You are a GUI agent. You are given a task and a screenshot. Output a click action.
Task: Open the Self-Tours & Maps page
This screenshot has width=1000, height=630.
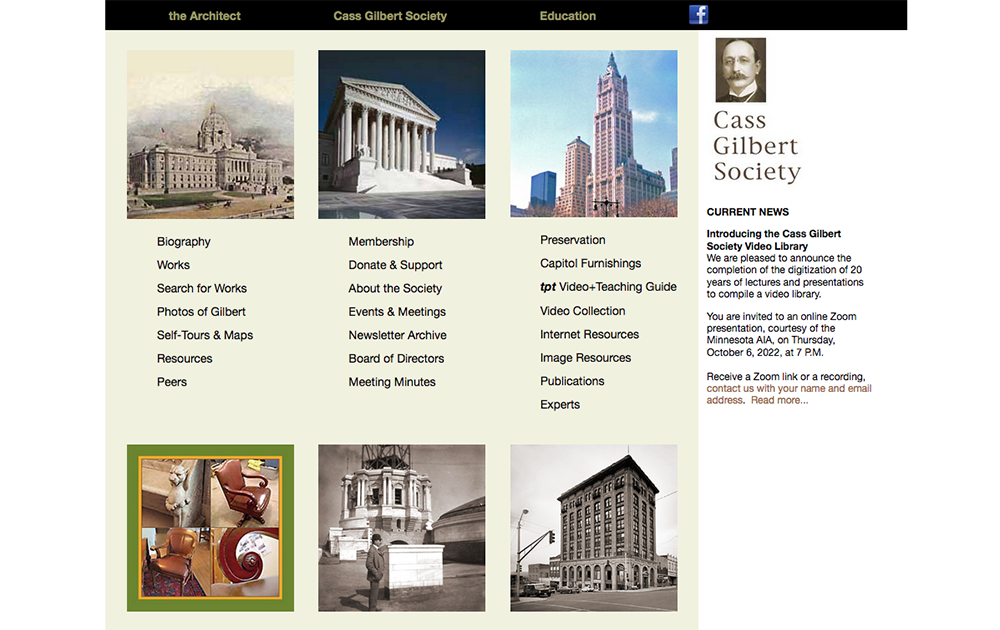[204, 335]
